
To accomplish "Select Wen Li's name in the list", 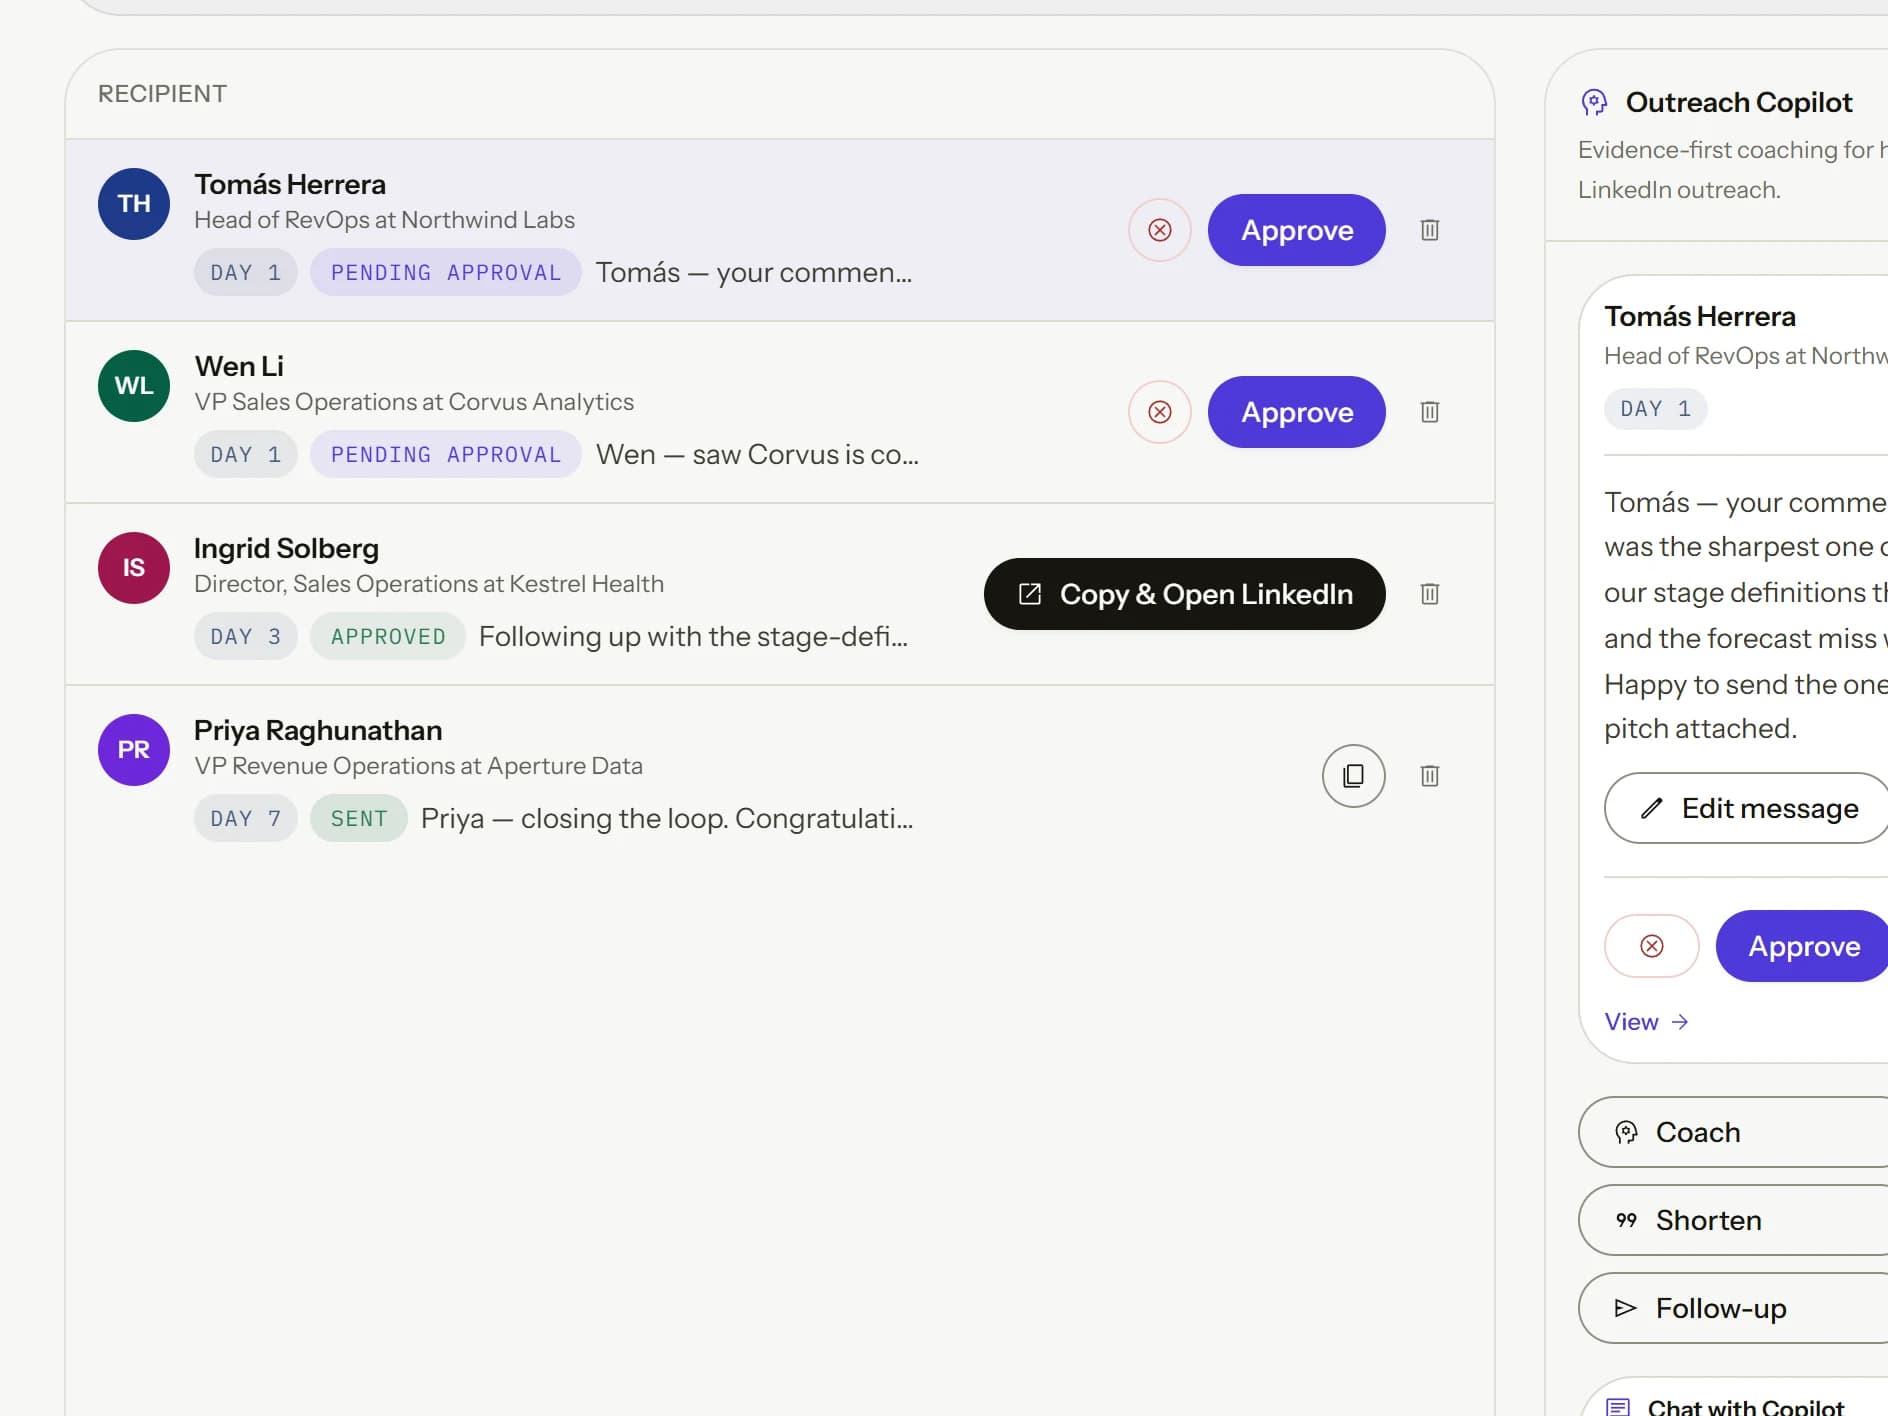I will (x=239, y=367).
